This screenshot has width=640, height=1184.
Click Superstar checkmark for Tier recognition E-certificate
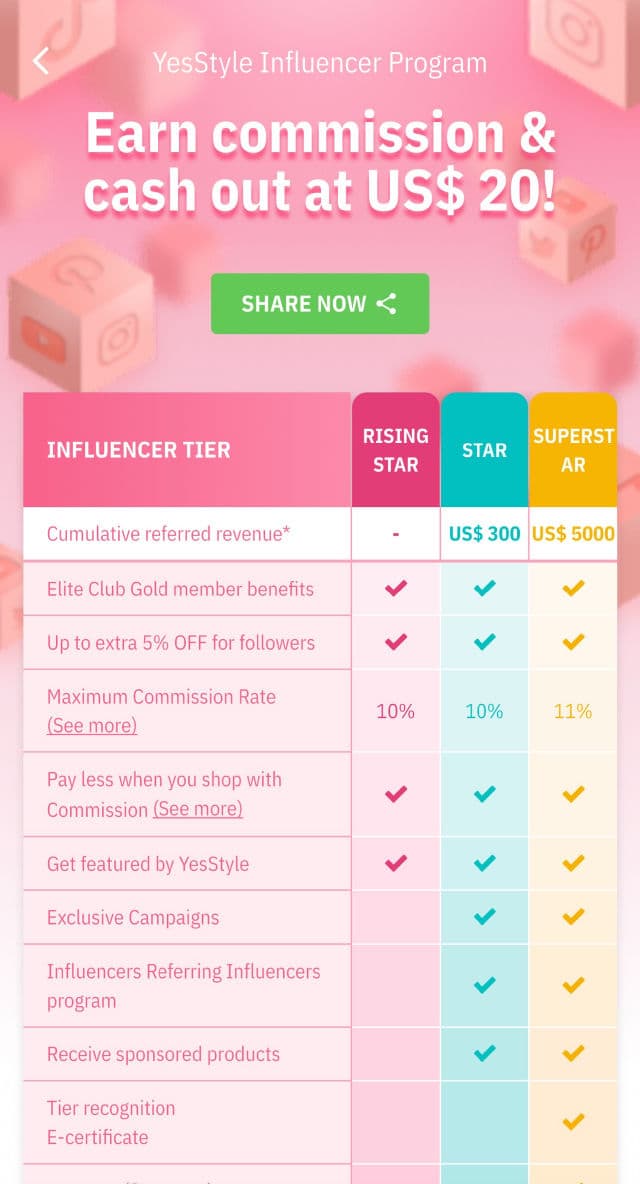coord(573,1122)
